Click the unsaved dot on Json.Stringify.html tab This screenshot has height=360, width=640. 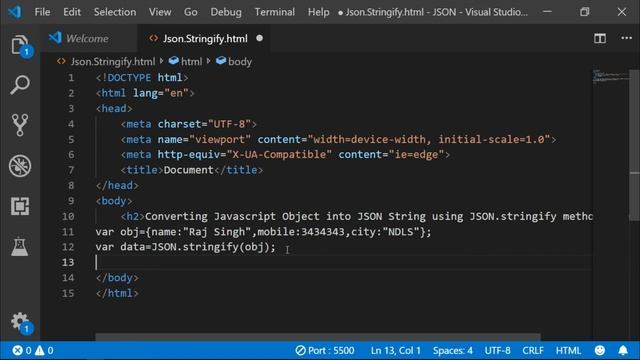(x=260, y=38)
